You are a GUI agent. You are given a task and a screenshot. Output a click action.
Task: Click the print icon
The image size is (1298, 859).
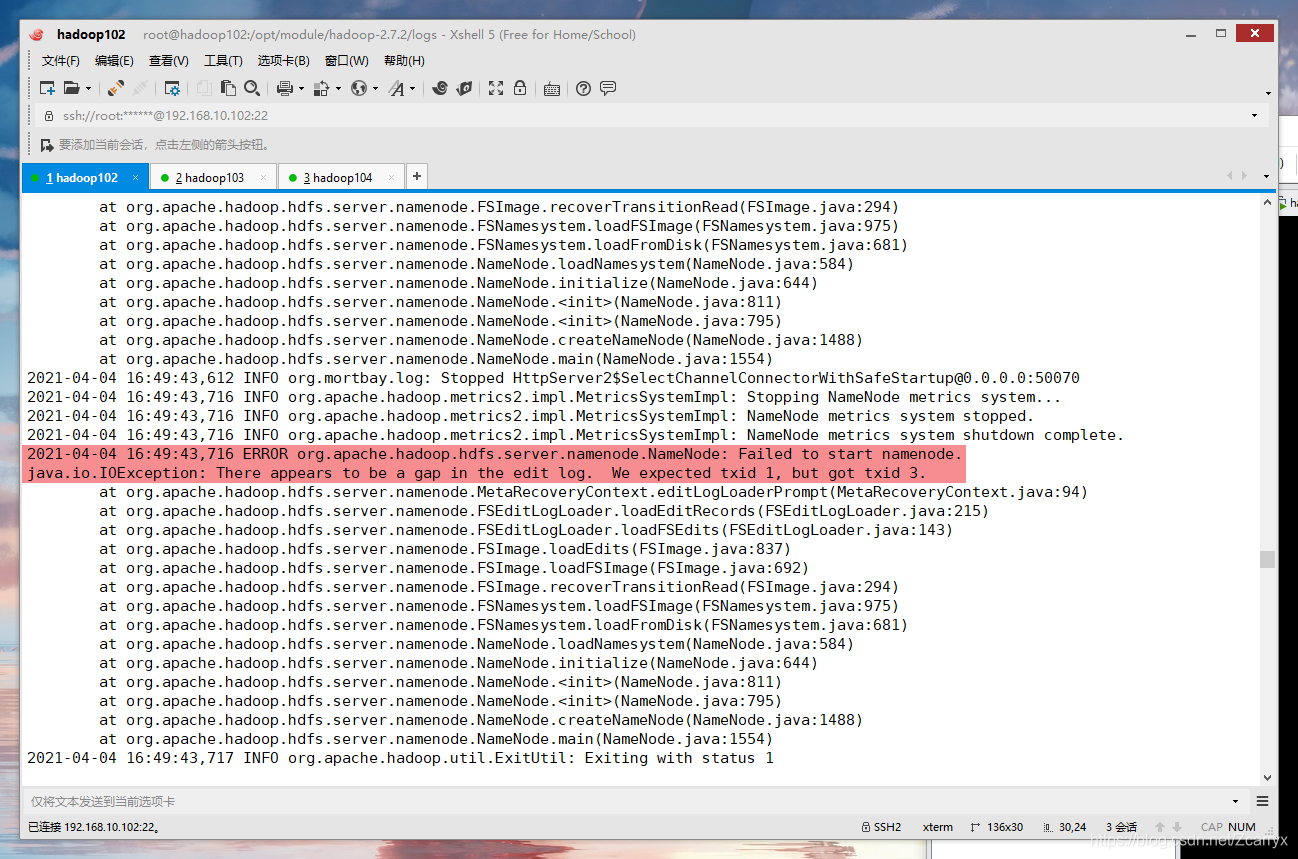(x=284, y=88)
